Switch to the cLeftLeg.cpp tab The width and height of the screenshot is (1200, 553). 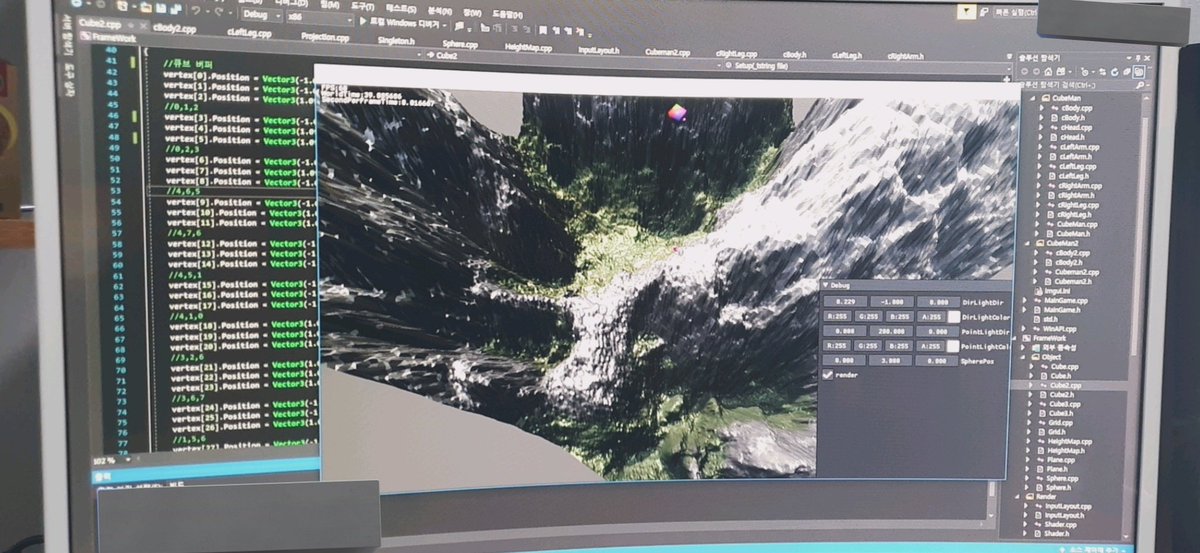pyautogui.click(x=250, y=33)
